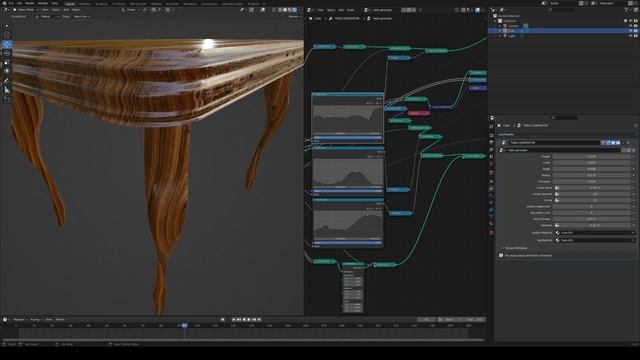Open the Render menu
This screenshot has width=640, height=360.
coord(29,3)
